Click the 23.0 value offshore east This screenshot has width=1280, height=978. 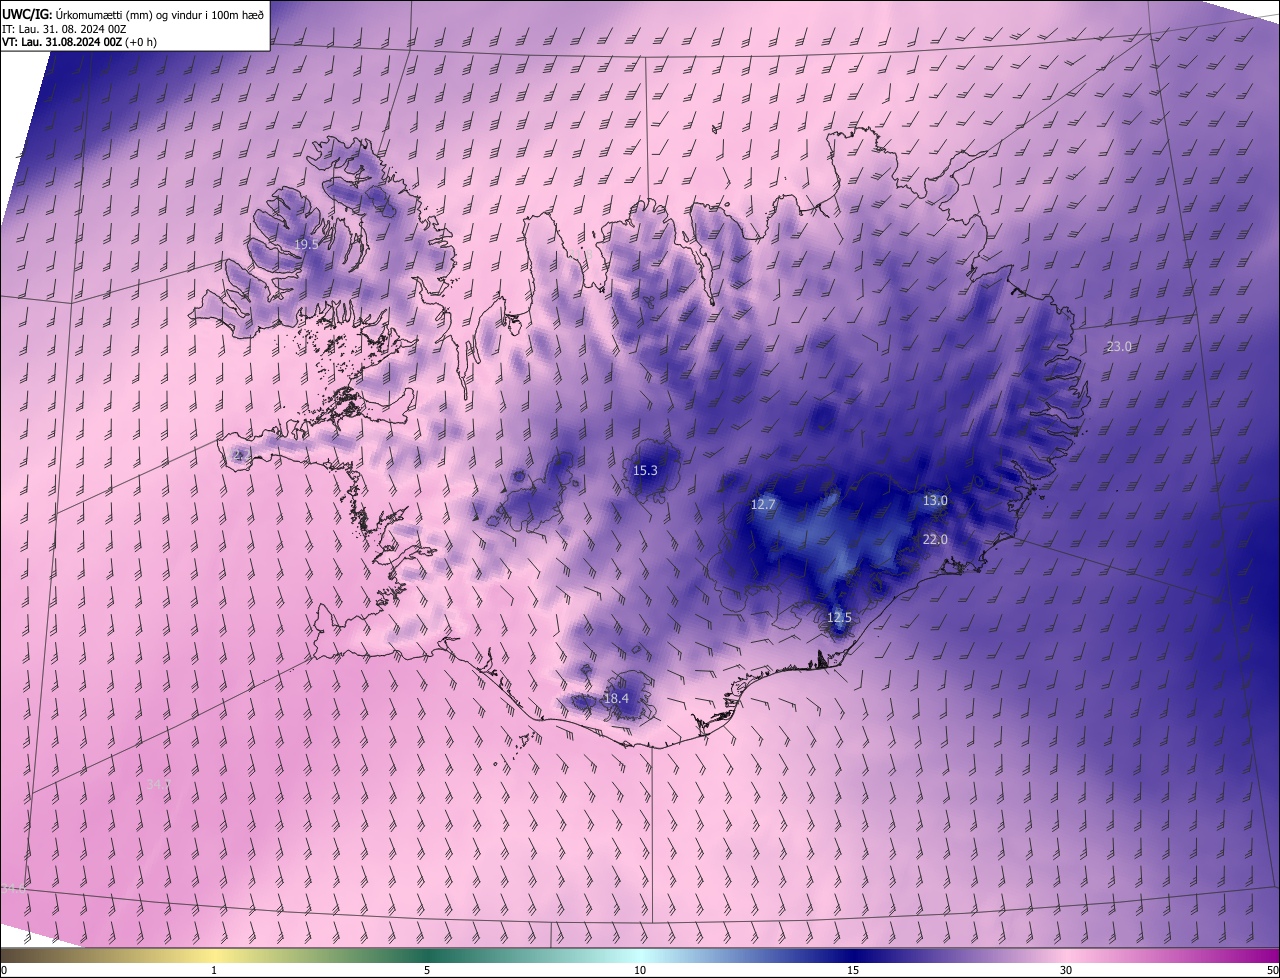coord(1119,347)
